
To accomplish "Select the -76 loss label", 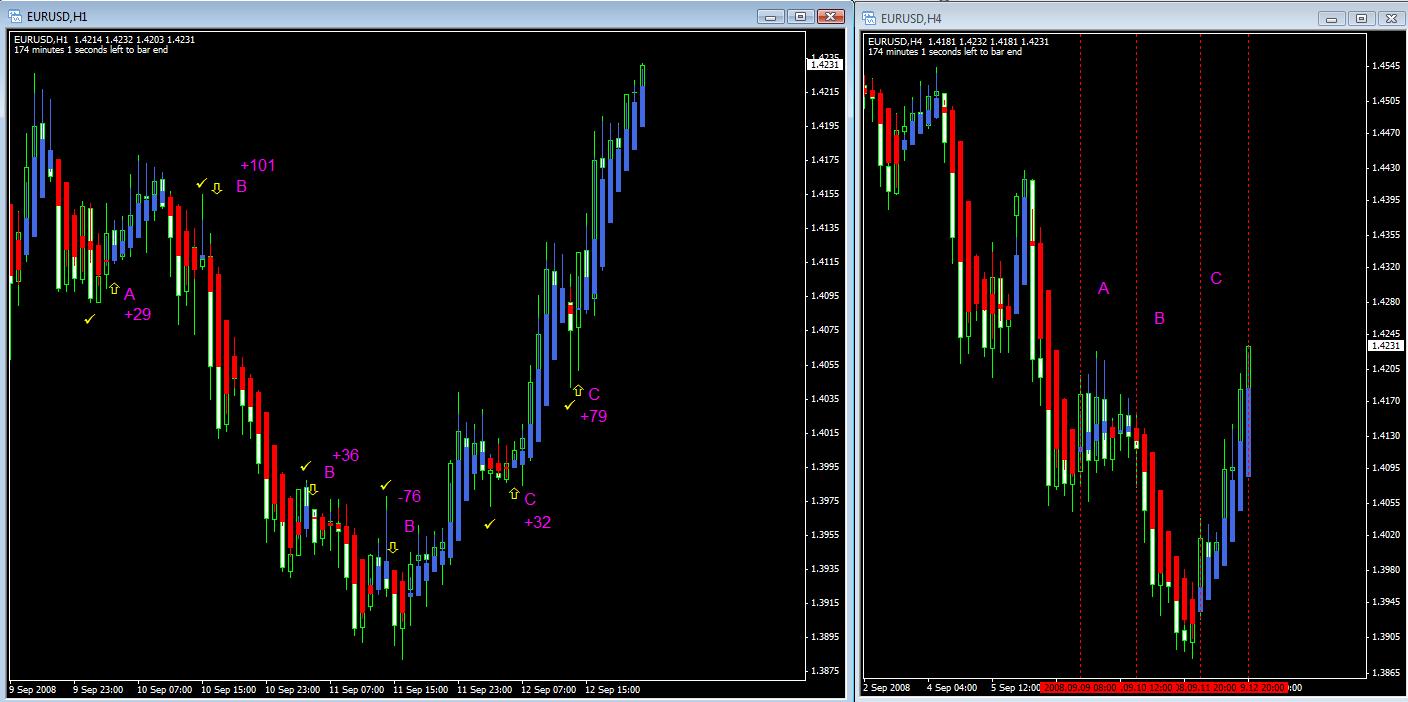I will (409, 496).
